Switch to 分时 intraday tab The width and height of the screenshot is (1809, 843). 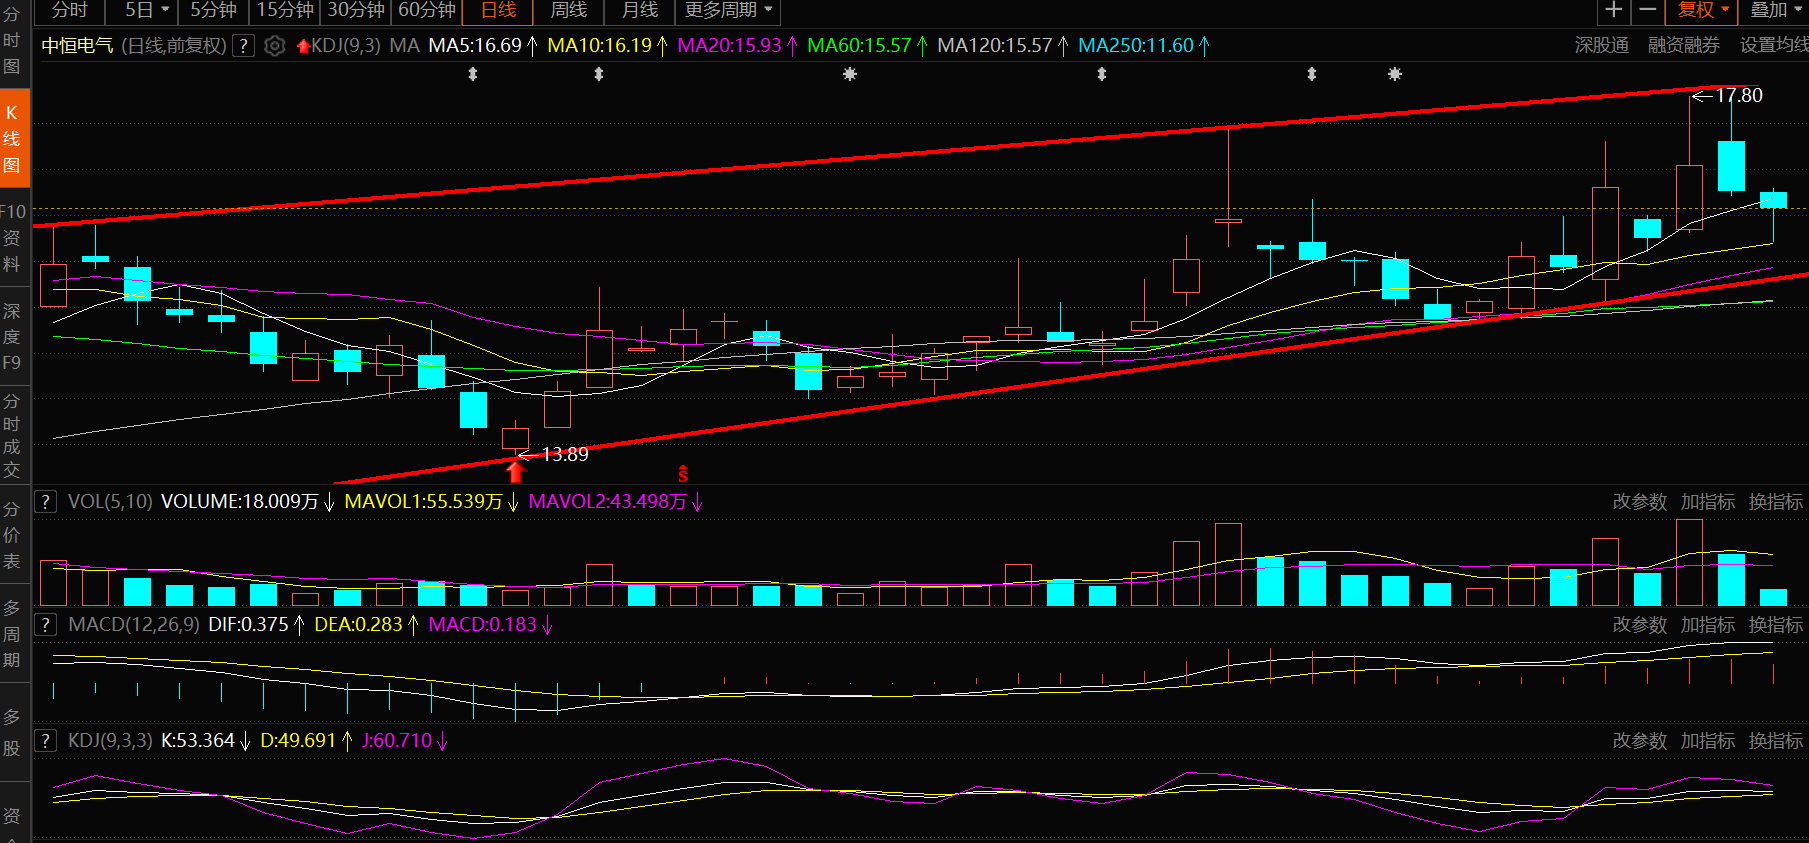[70, 11]
